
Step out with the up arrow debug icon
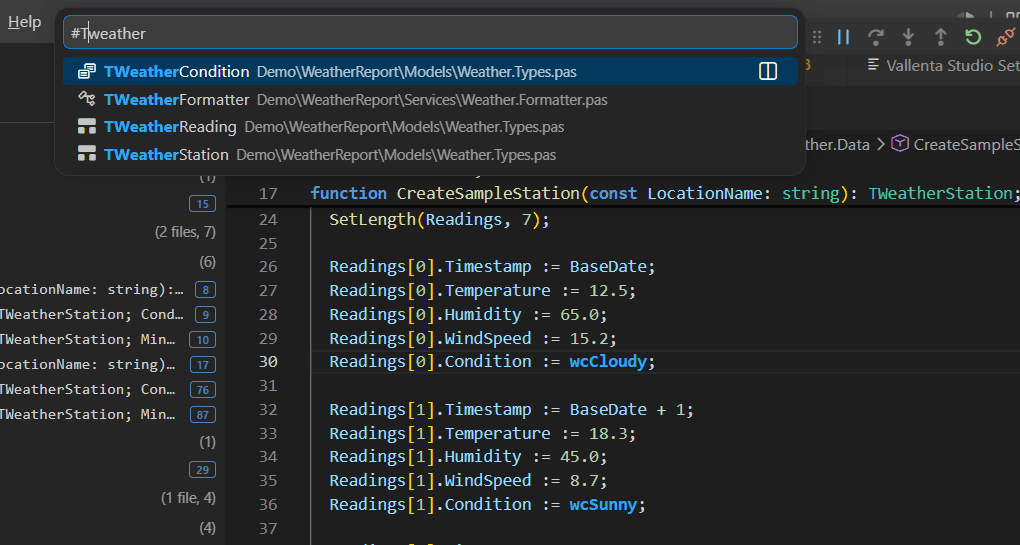pyautogui.click(x=941, y=37)
